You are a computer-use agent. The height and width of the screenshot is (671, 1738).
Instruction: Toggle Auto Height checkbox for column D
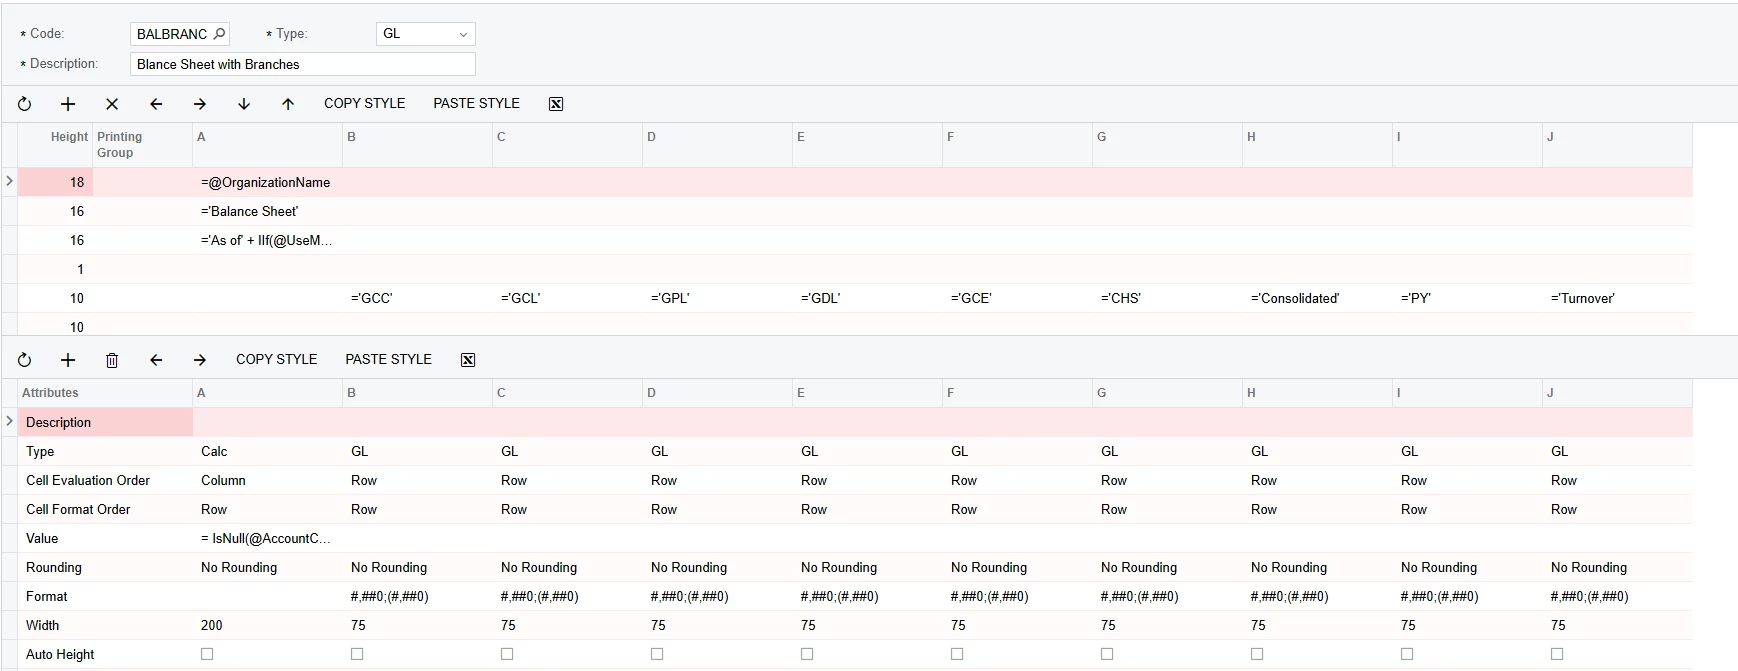click(657, 654)
